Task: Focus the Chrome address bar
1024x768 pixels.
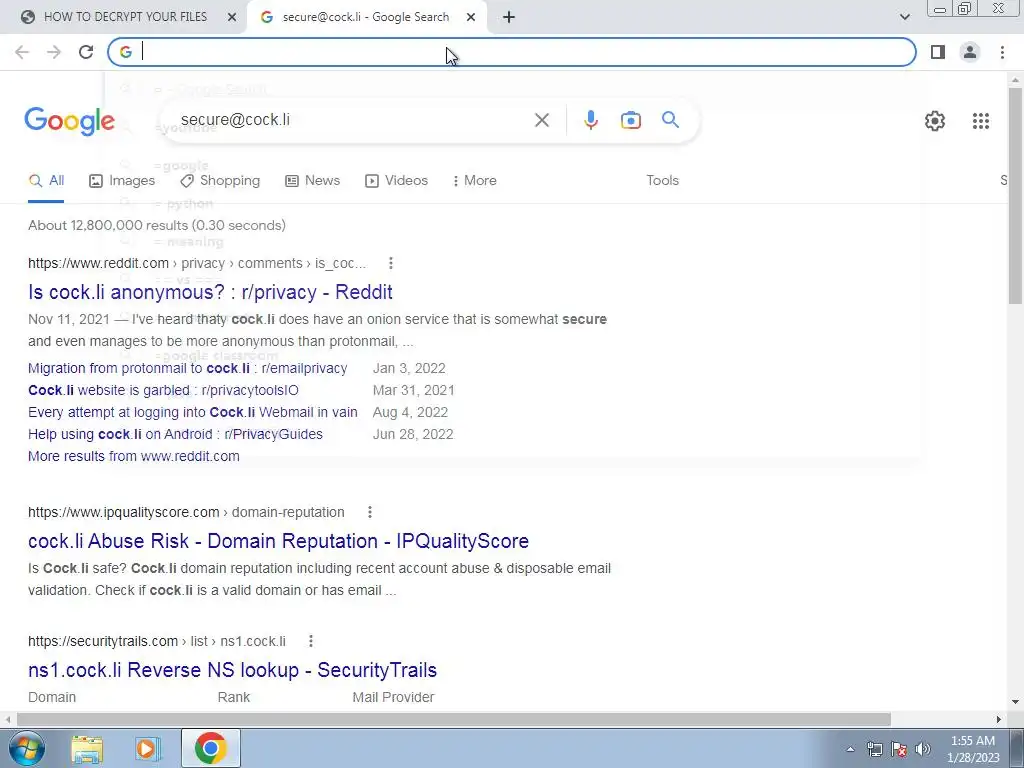Action: pos(511,52)
